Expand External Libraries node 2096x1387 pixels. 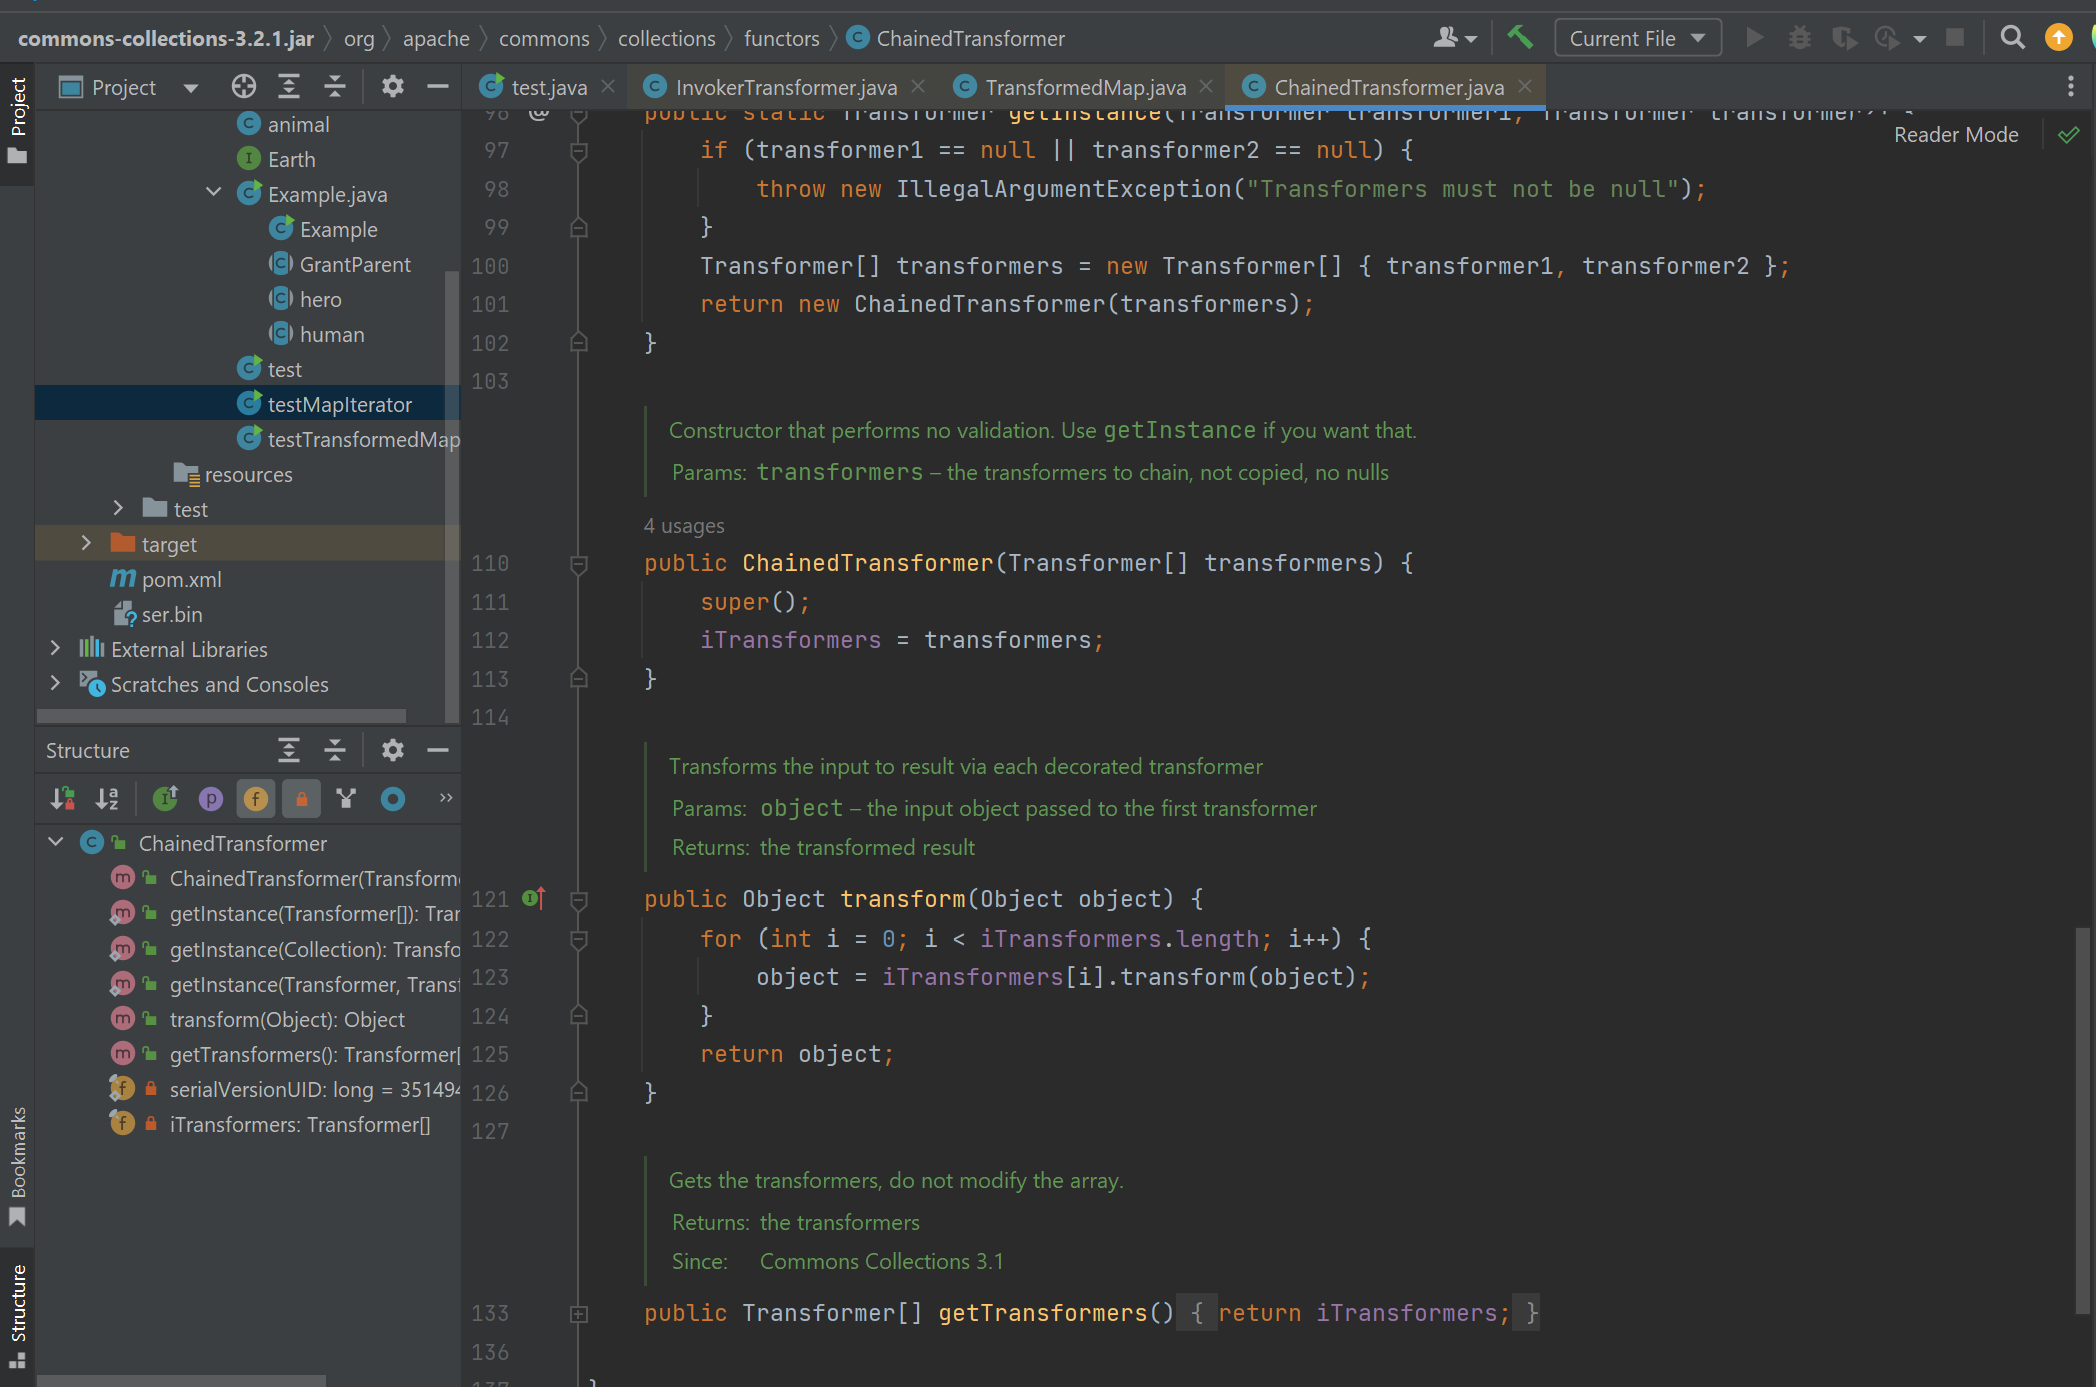click(55, 649)
